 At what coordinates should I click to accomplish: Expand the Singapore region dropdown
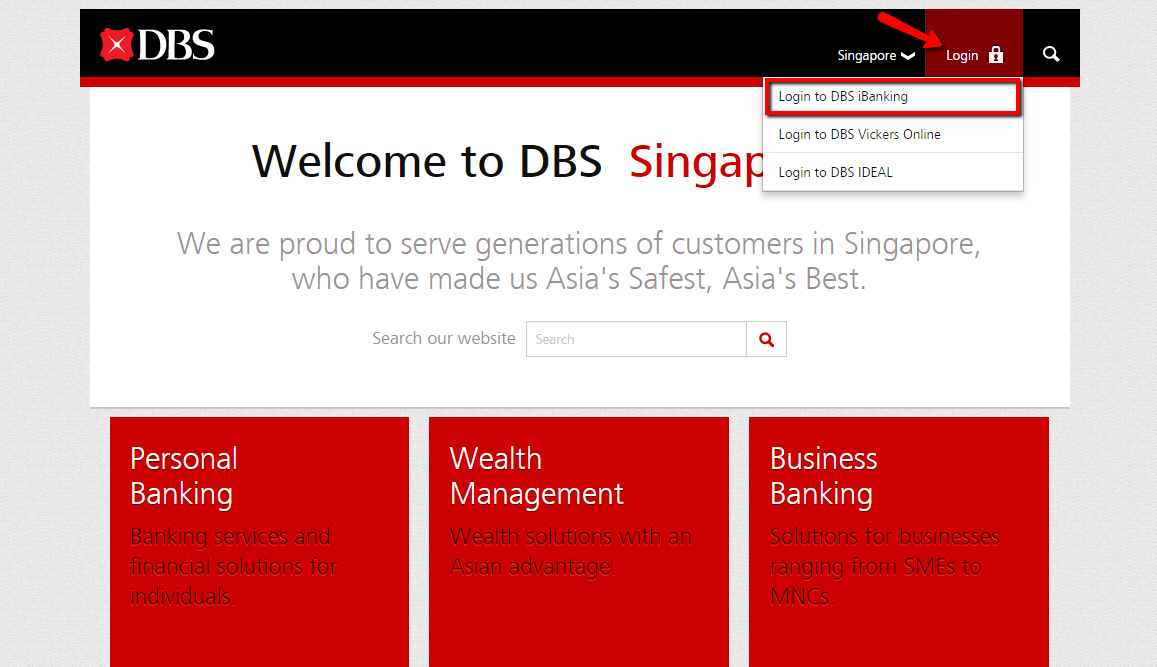coord(875,55)
